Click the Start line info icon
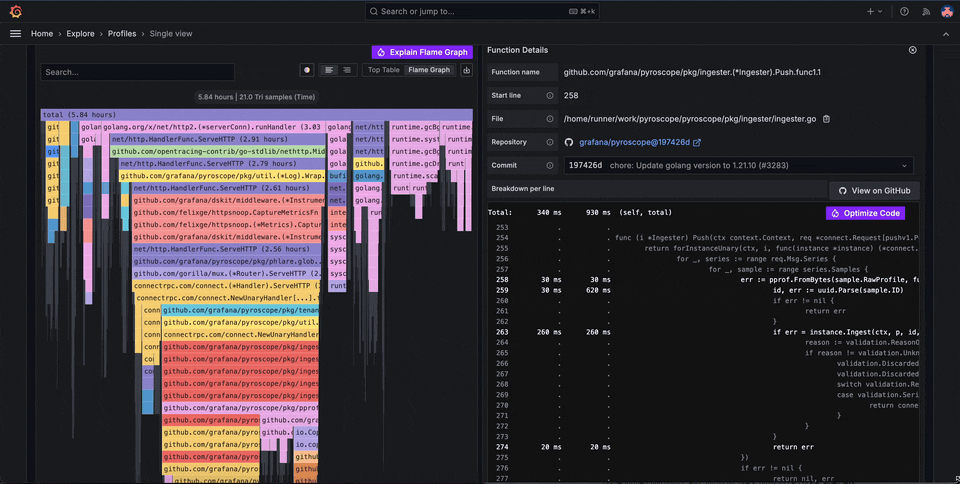Screen dimensions: 960x484 (x=549, y=96)
